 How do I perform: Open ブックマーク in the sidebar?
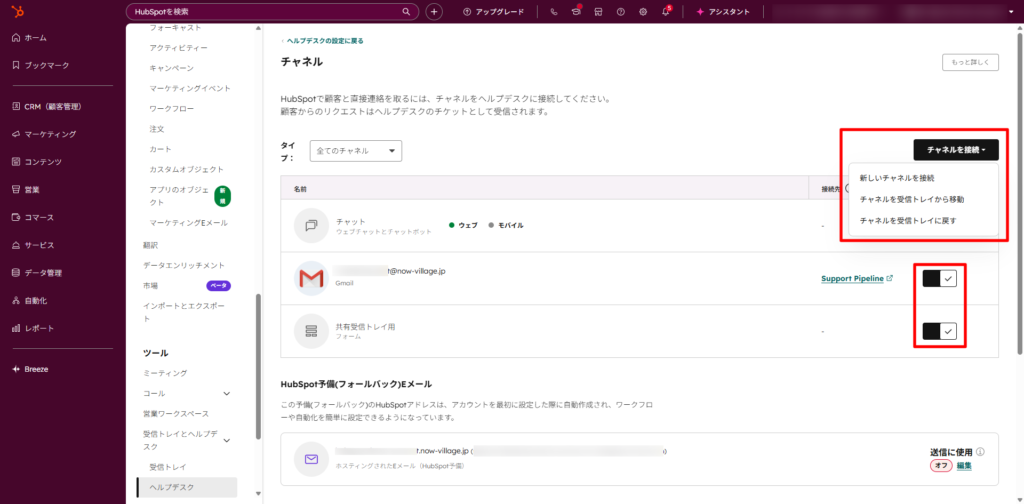pos(40,65)
